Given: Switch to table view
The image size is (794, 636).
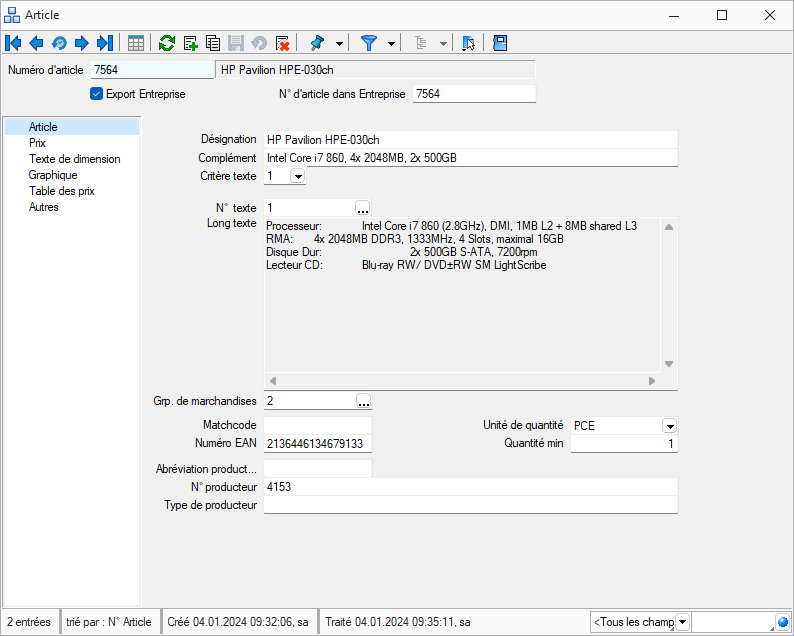Looking at the screenshot, I should click(136, 43).
